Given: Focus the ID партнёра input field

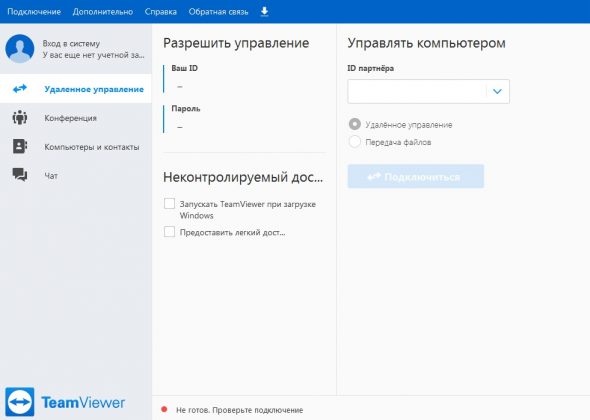Looking at the screenshot, I should pyautogui.click(x=417, y=91).
